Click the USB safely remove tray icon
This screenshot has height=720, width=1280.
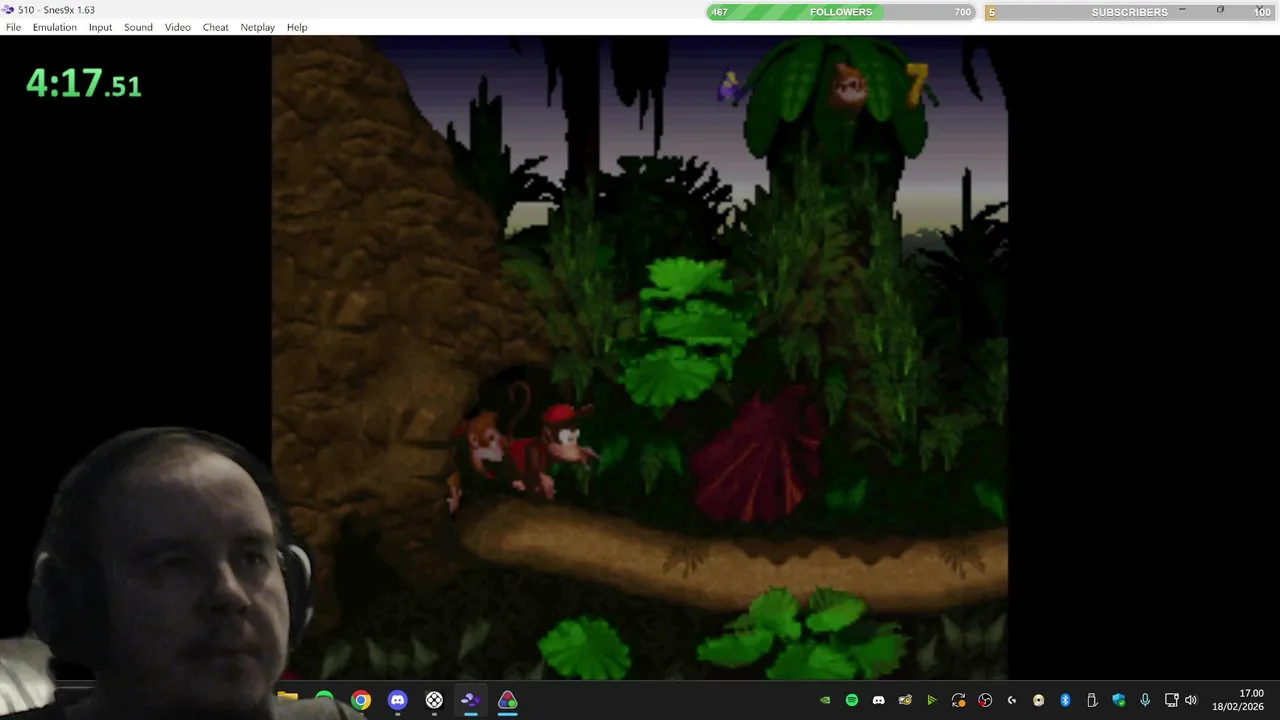coord(1092,700)
